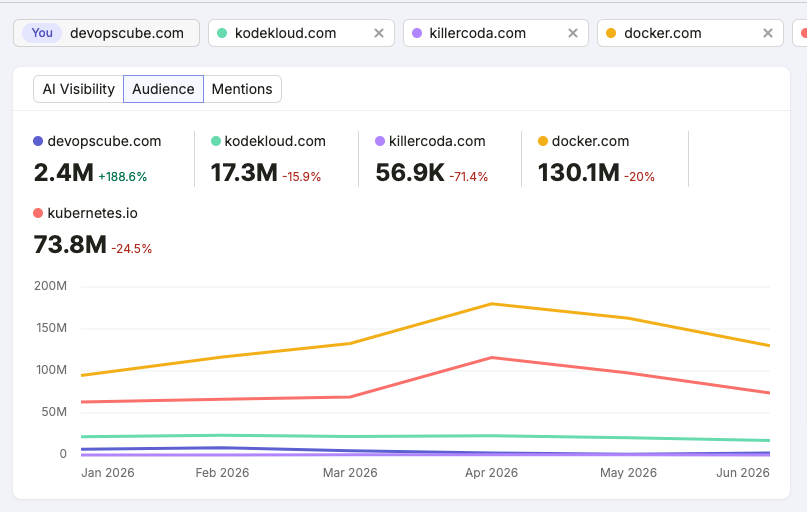
Task: Click the +188.6% change figure
Action: point(122,176)
